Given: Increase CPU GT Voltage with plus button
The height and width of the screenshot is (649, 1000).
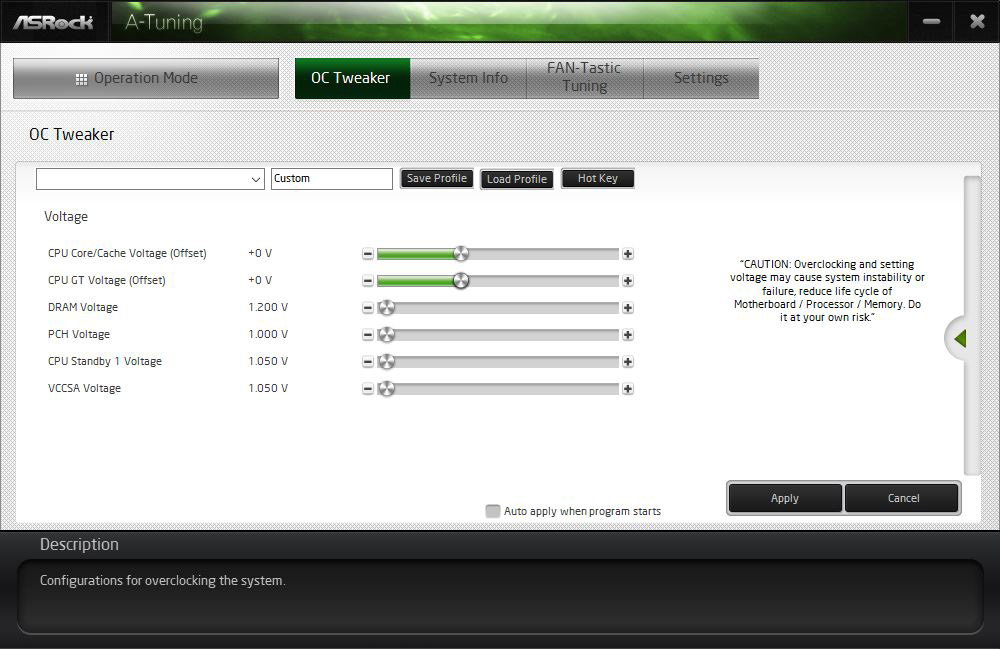Looking at the screenshot, I should 628,281.
